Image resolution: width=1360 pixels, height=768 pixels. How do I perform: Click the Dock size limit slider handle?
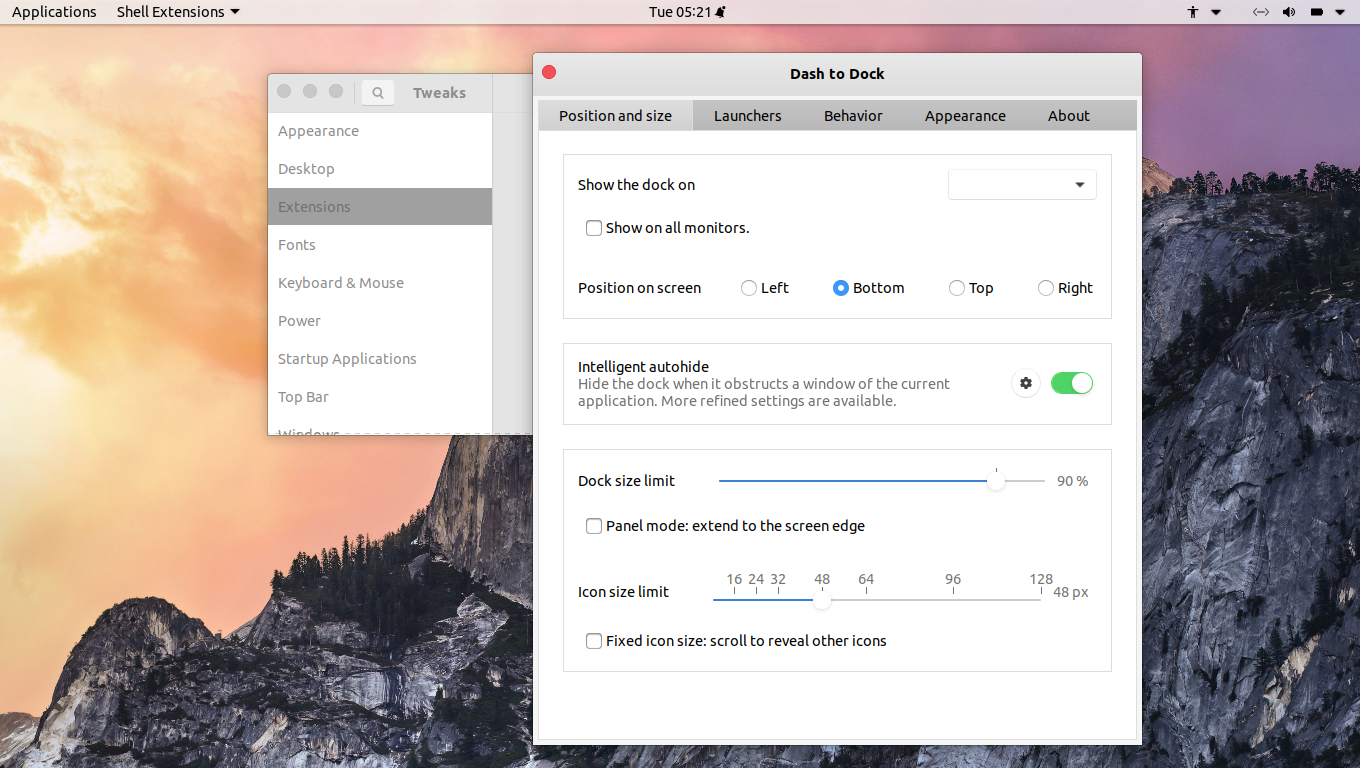tap(996, 481)
